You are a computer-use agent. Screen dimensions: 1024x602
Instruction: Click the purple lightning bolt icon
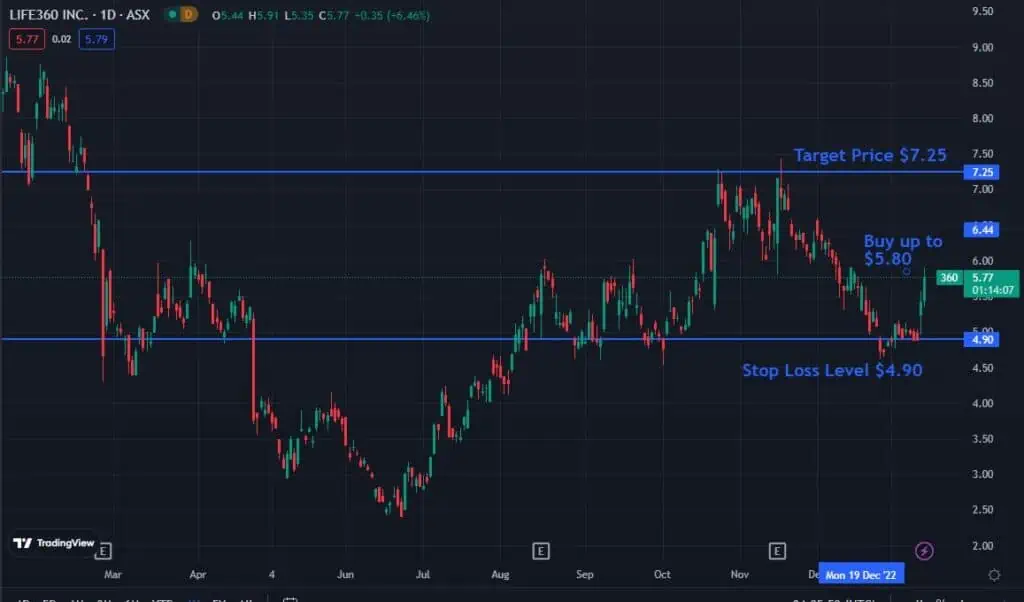[925, 550]
